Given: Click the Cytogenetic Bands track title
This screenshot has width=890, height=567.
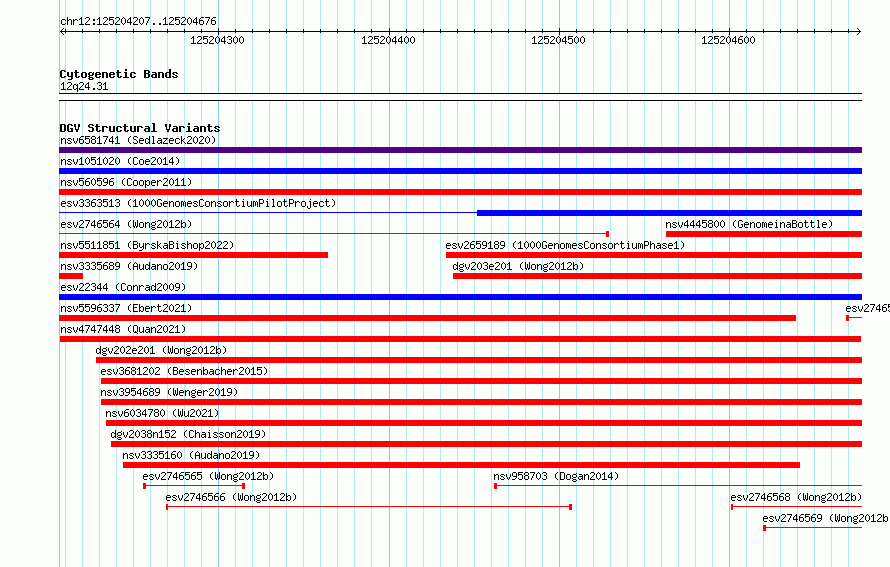Looking at the screenshot, I should point(119,74).
